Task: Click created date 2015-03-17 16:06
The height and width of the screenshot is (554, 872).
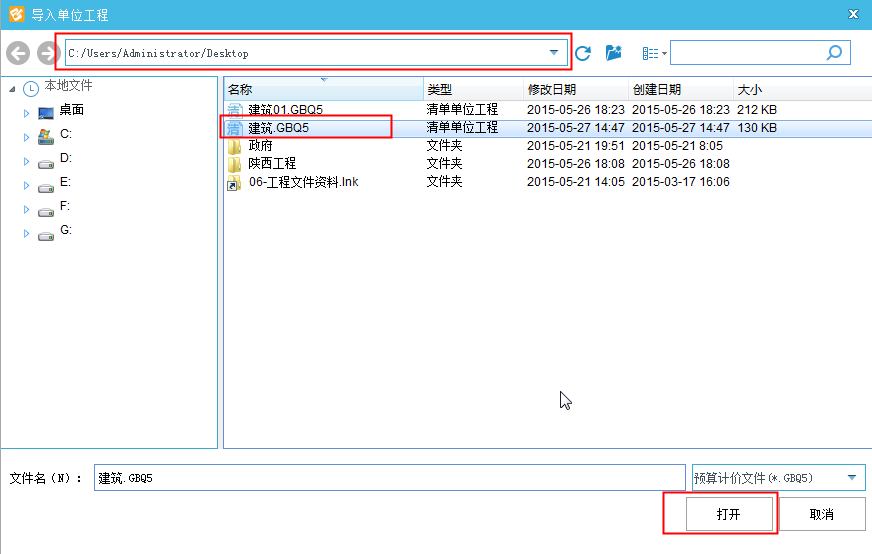Action: (x=681, y=182)
